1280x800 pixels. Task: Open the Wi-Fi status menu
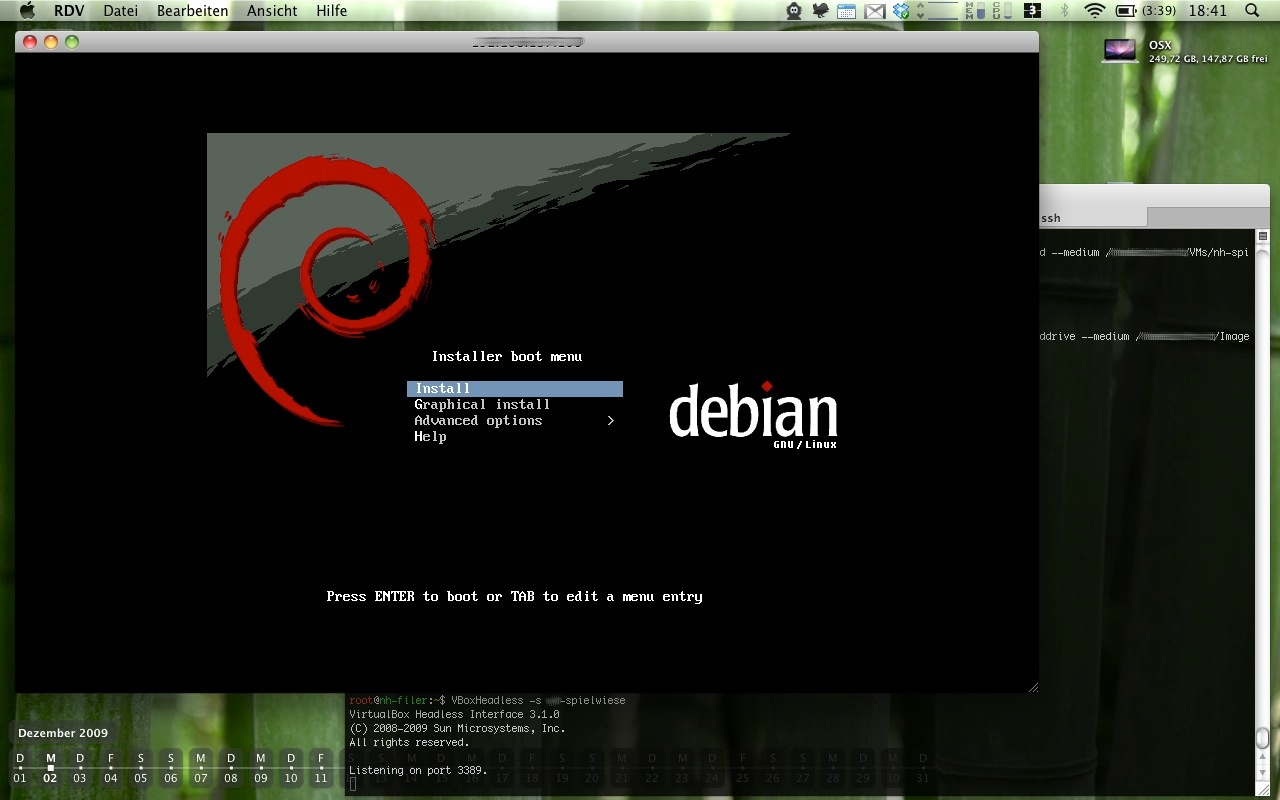click(x=1094, y=11)
